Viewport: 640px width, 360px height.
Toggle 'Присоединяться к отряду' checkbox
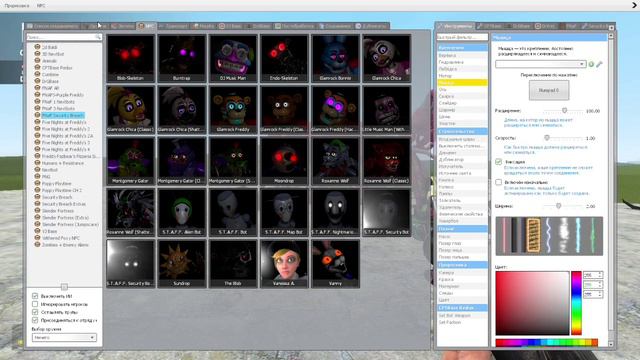coord(35,320)
